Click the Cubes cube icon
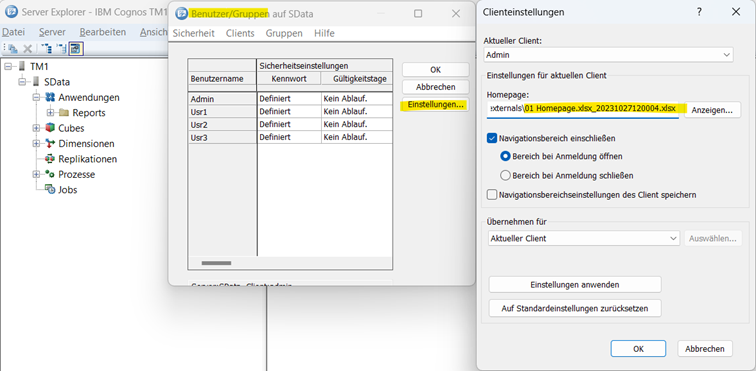 [50, 128]
